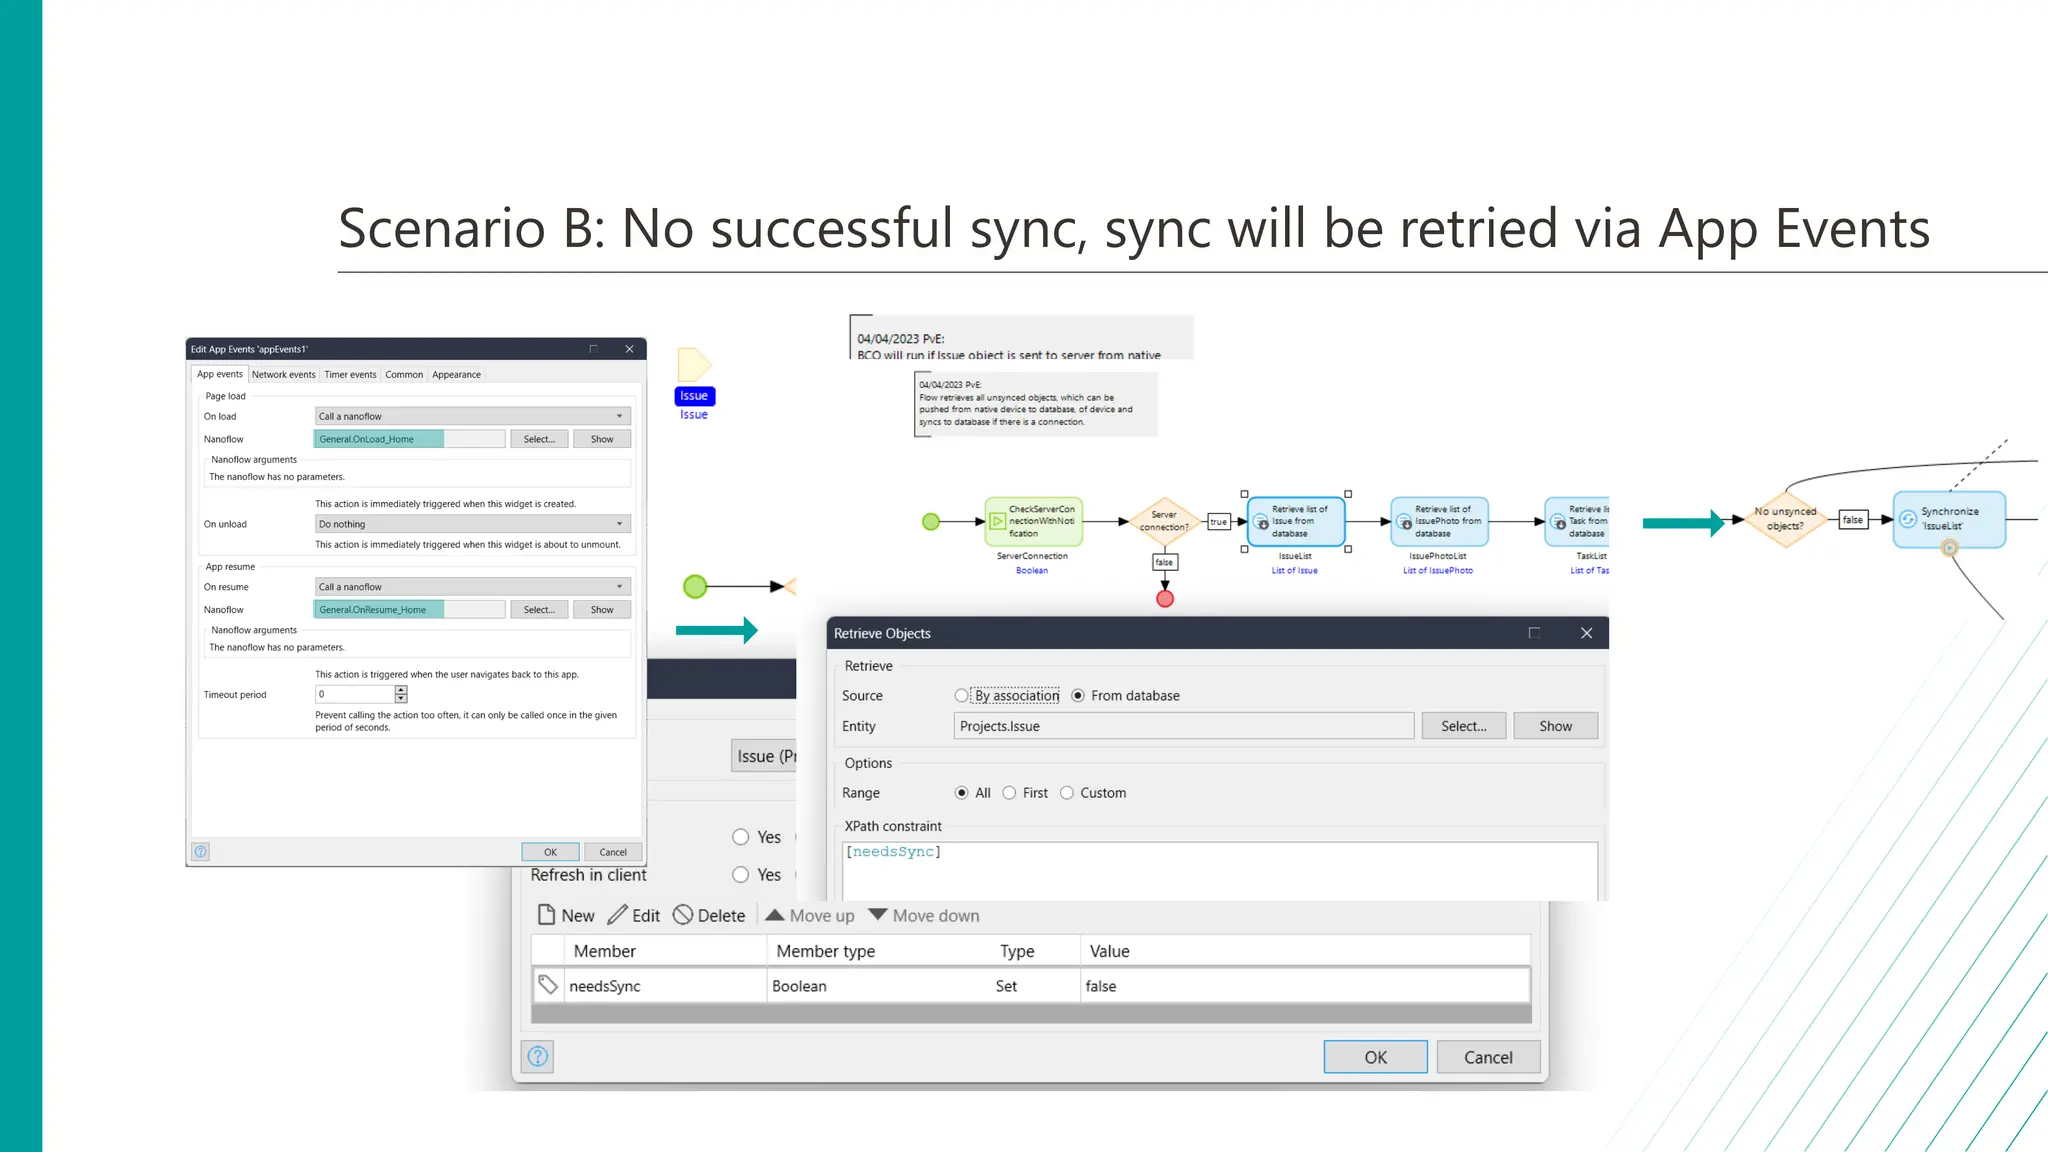2048x1152 pixels.
Task: Click the Issue (Pr entity button
Action: (765, 756)
